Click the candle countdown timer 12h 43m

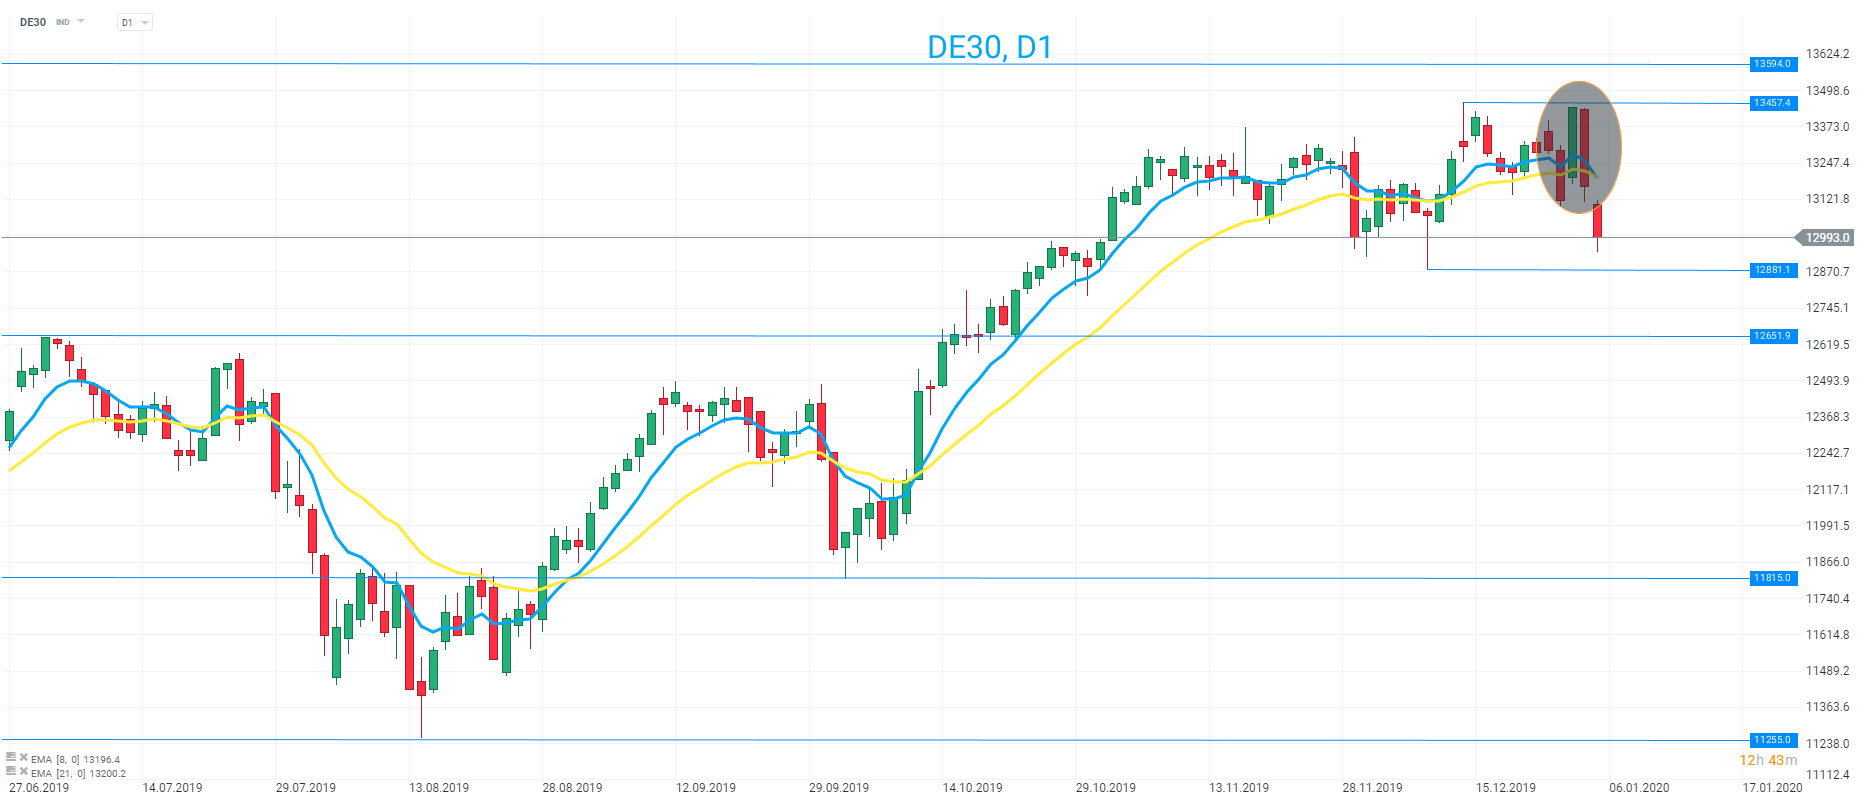[1768, 760]
